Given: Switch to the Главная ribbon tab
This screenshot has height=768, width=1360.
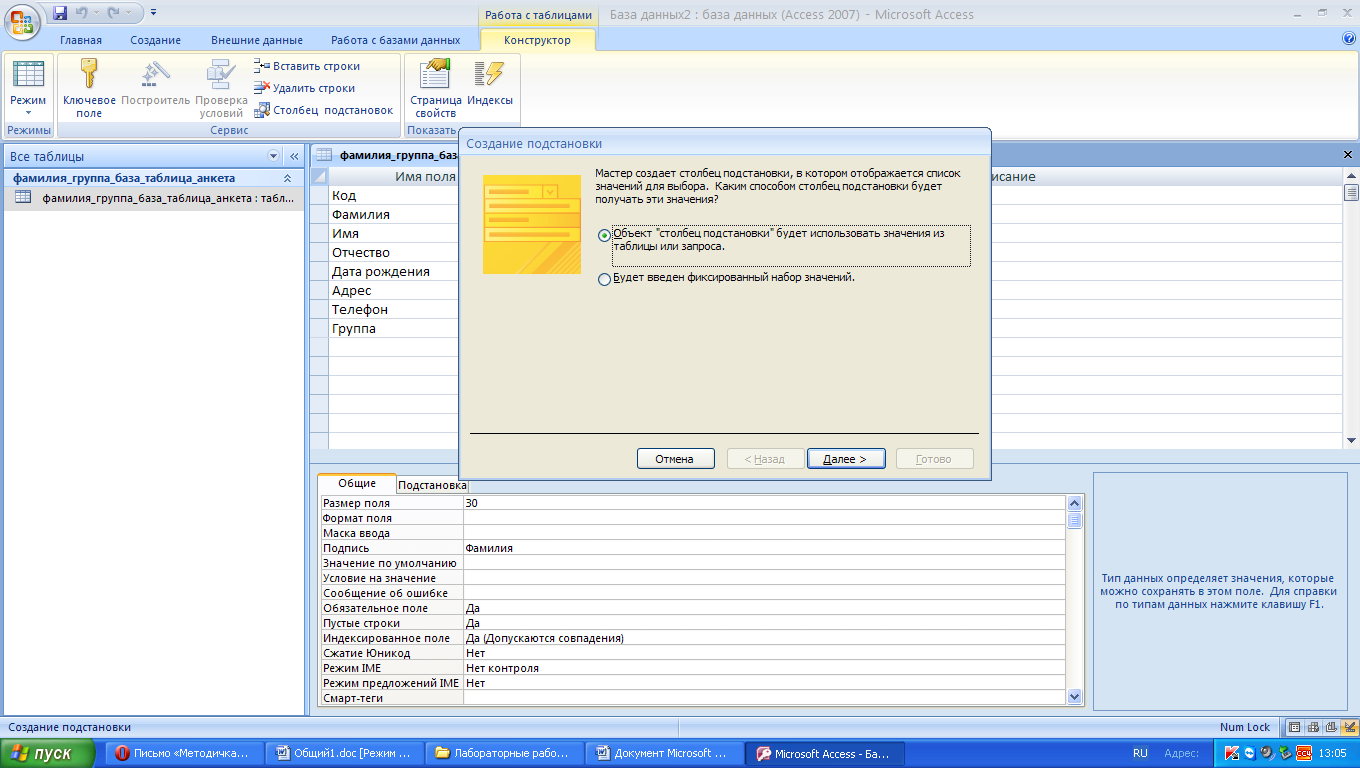Looking at the screenshot, I should [81, 40].
